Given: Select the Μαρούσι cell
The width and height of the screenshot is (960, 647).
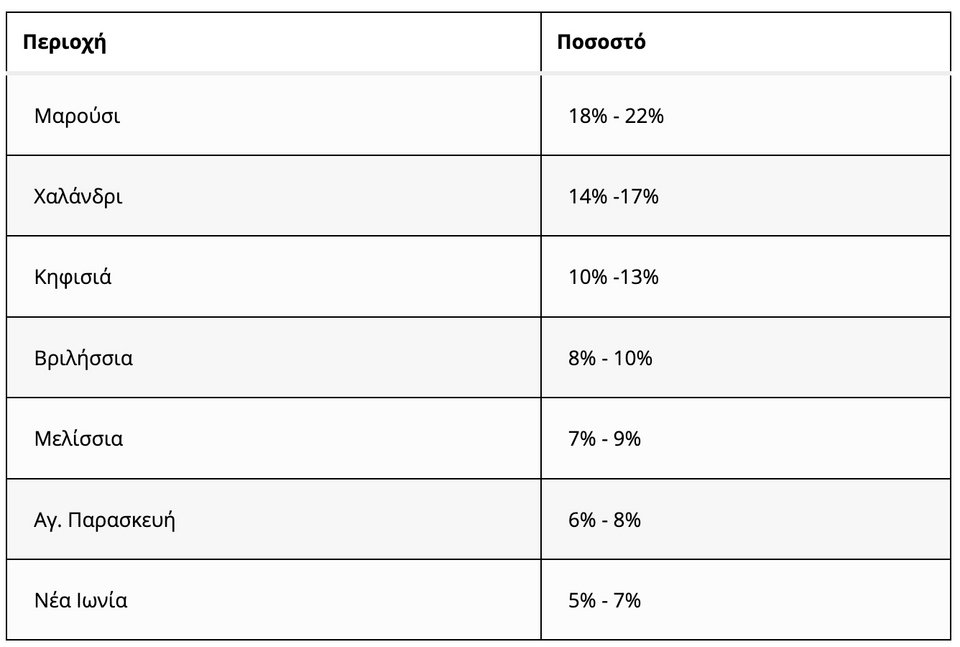Looking at the screenshot, I should point(77,115).
